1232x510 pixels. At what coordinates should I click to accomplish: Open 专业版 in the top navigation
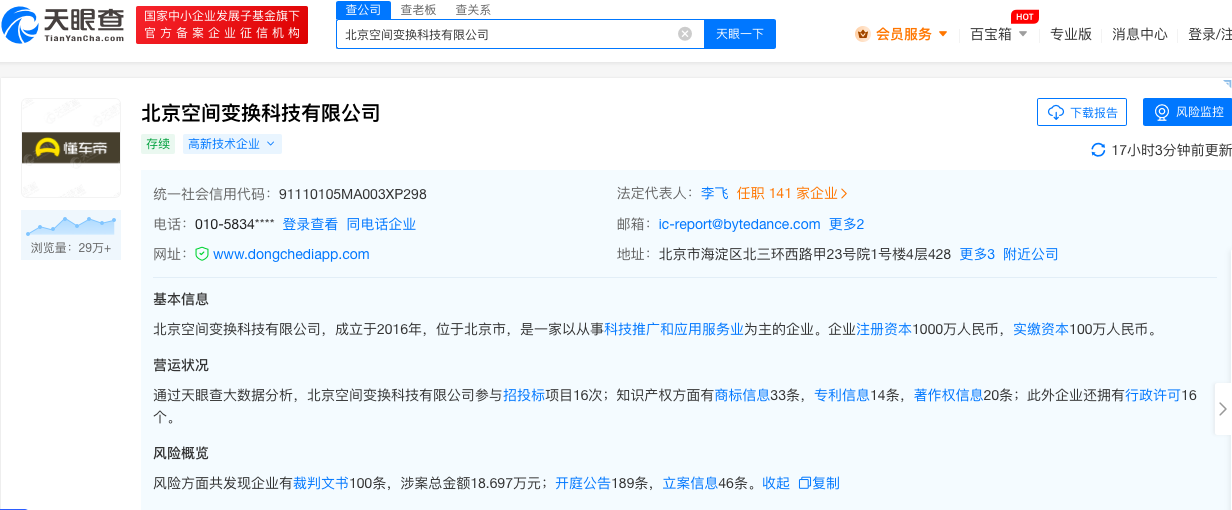point(1071,34)
